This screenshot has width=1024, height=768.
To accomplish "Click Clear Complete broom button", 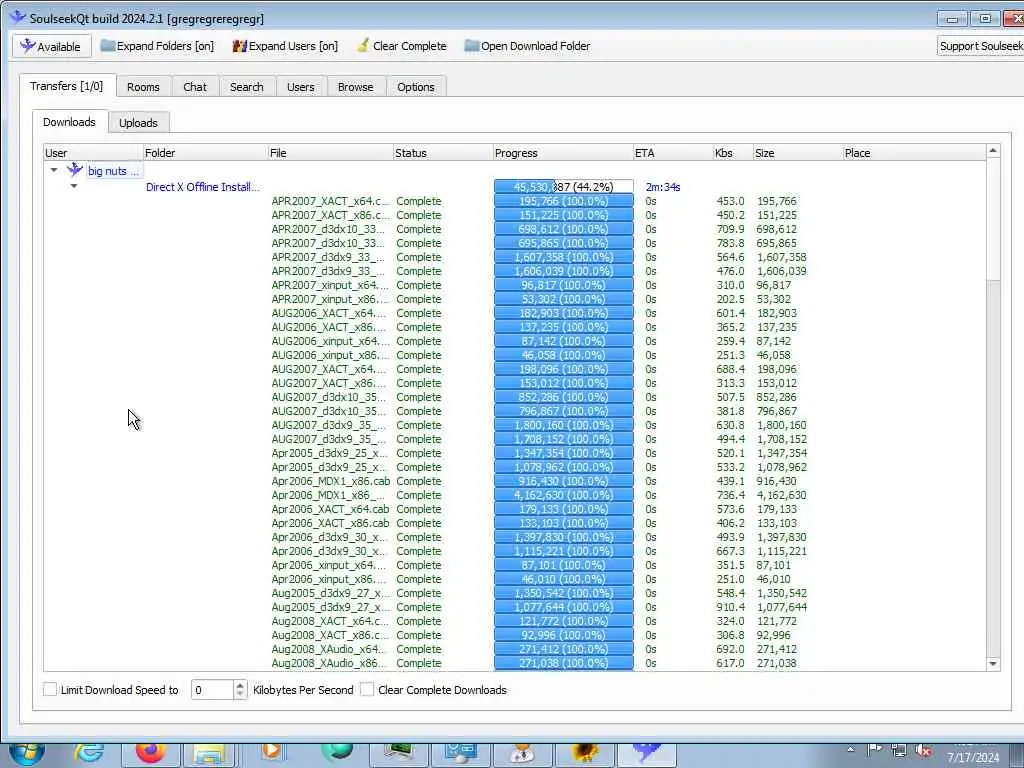I will [x=402, y=46].
